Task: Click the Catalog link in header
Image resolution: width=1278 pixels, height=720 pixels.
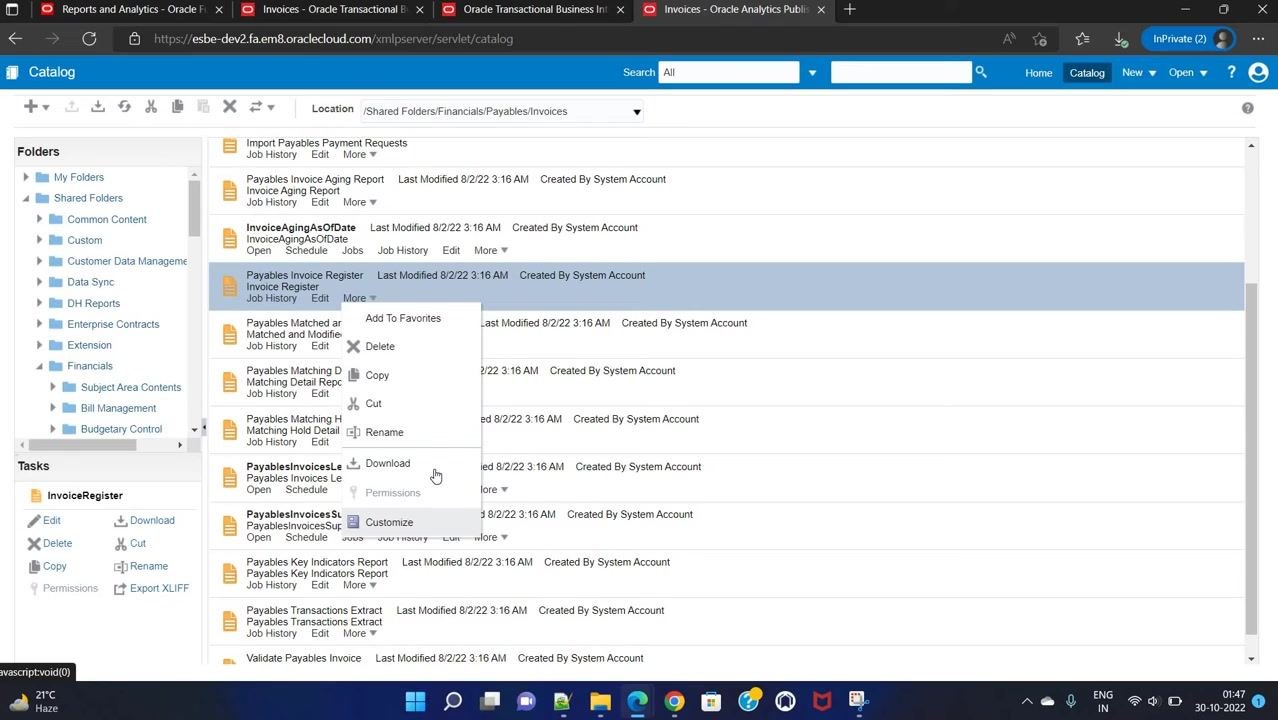Action: [x=1087, y=72]
